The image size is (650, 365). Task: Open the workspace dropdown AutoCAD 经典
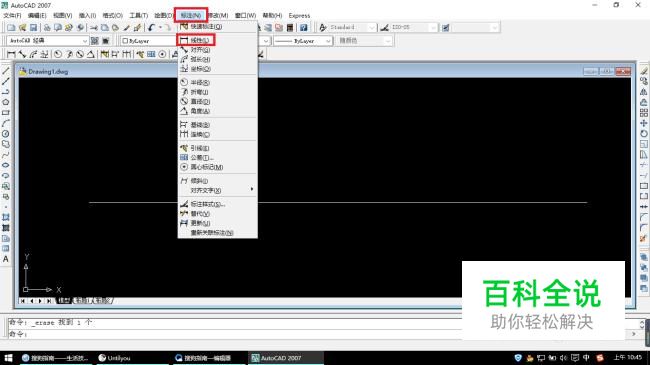[47, 41]
